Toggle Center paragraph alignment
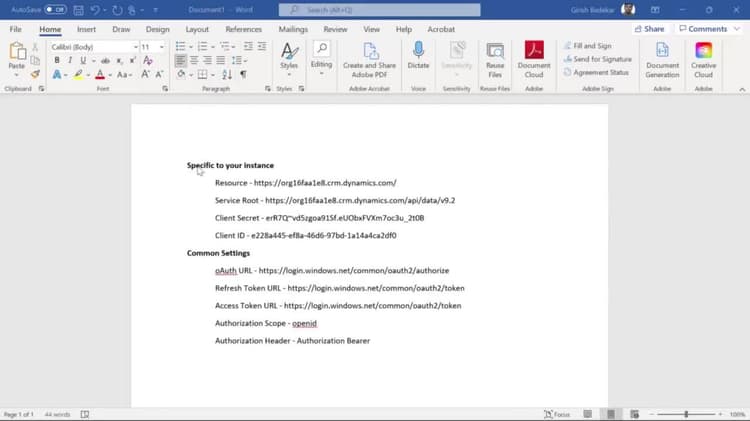The width and height of the screenshot is (750, 421). click(194, 60)
